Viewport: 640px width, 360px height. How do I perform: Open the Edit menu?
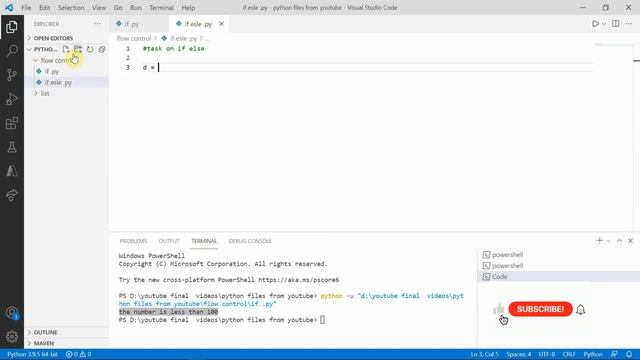pyautogui.click(x=44, y=7)
